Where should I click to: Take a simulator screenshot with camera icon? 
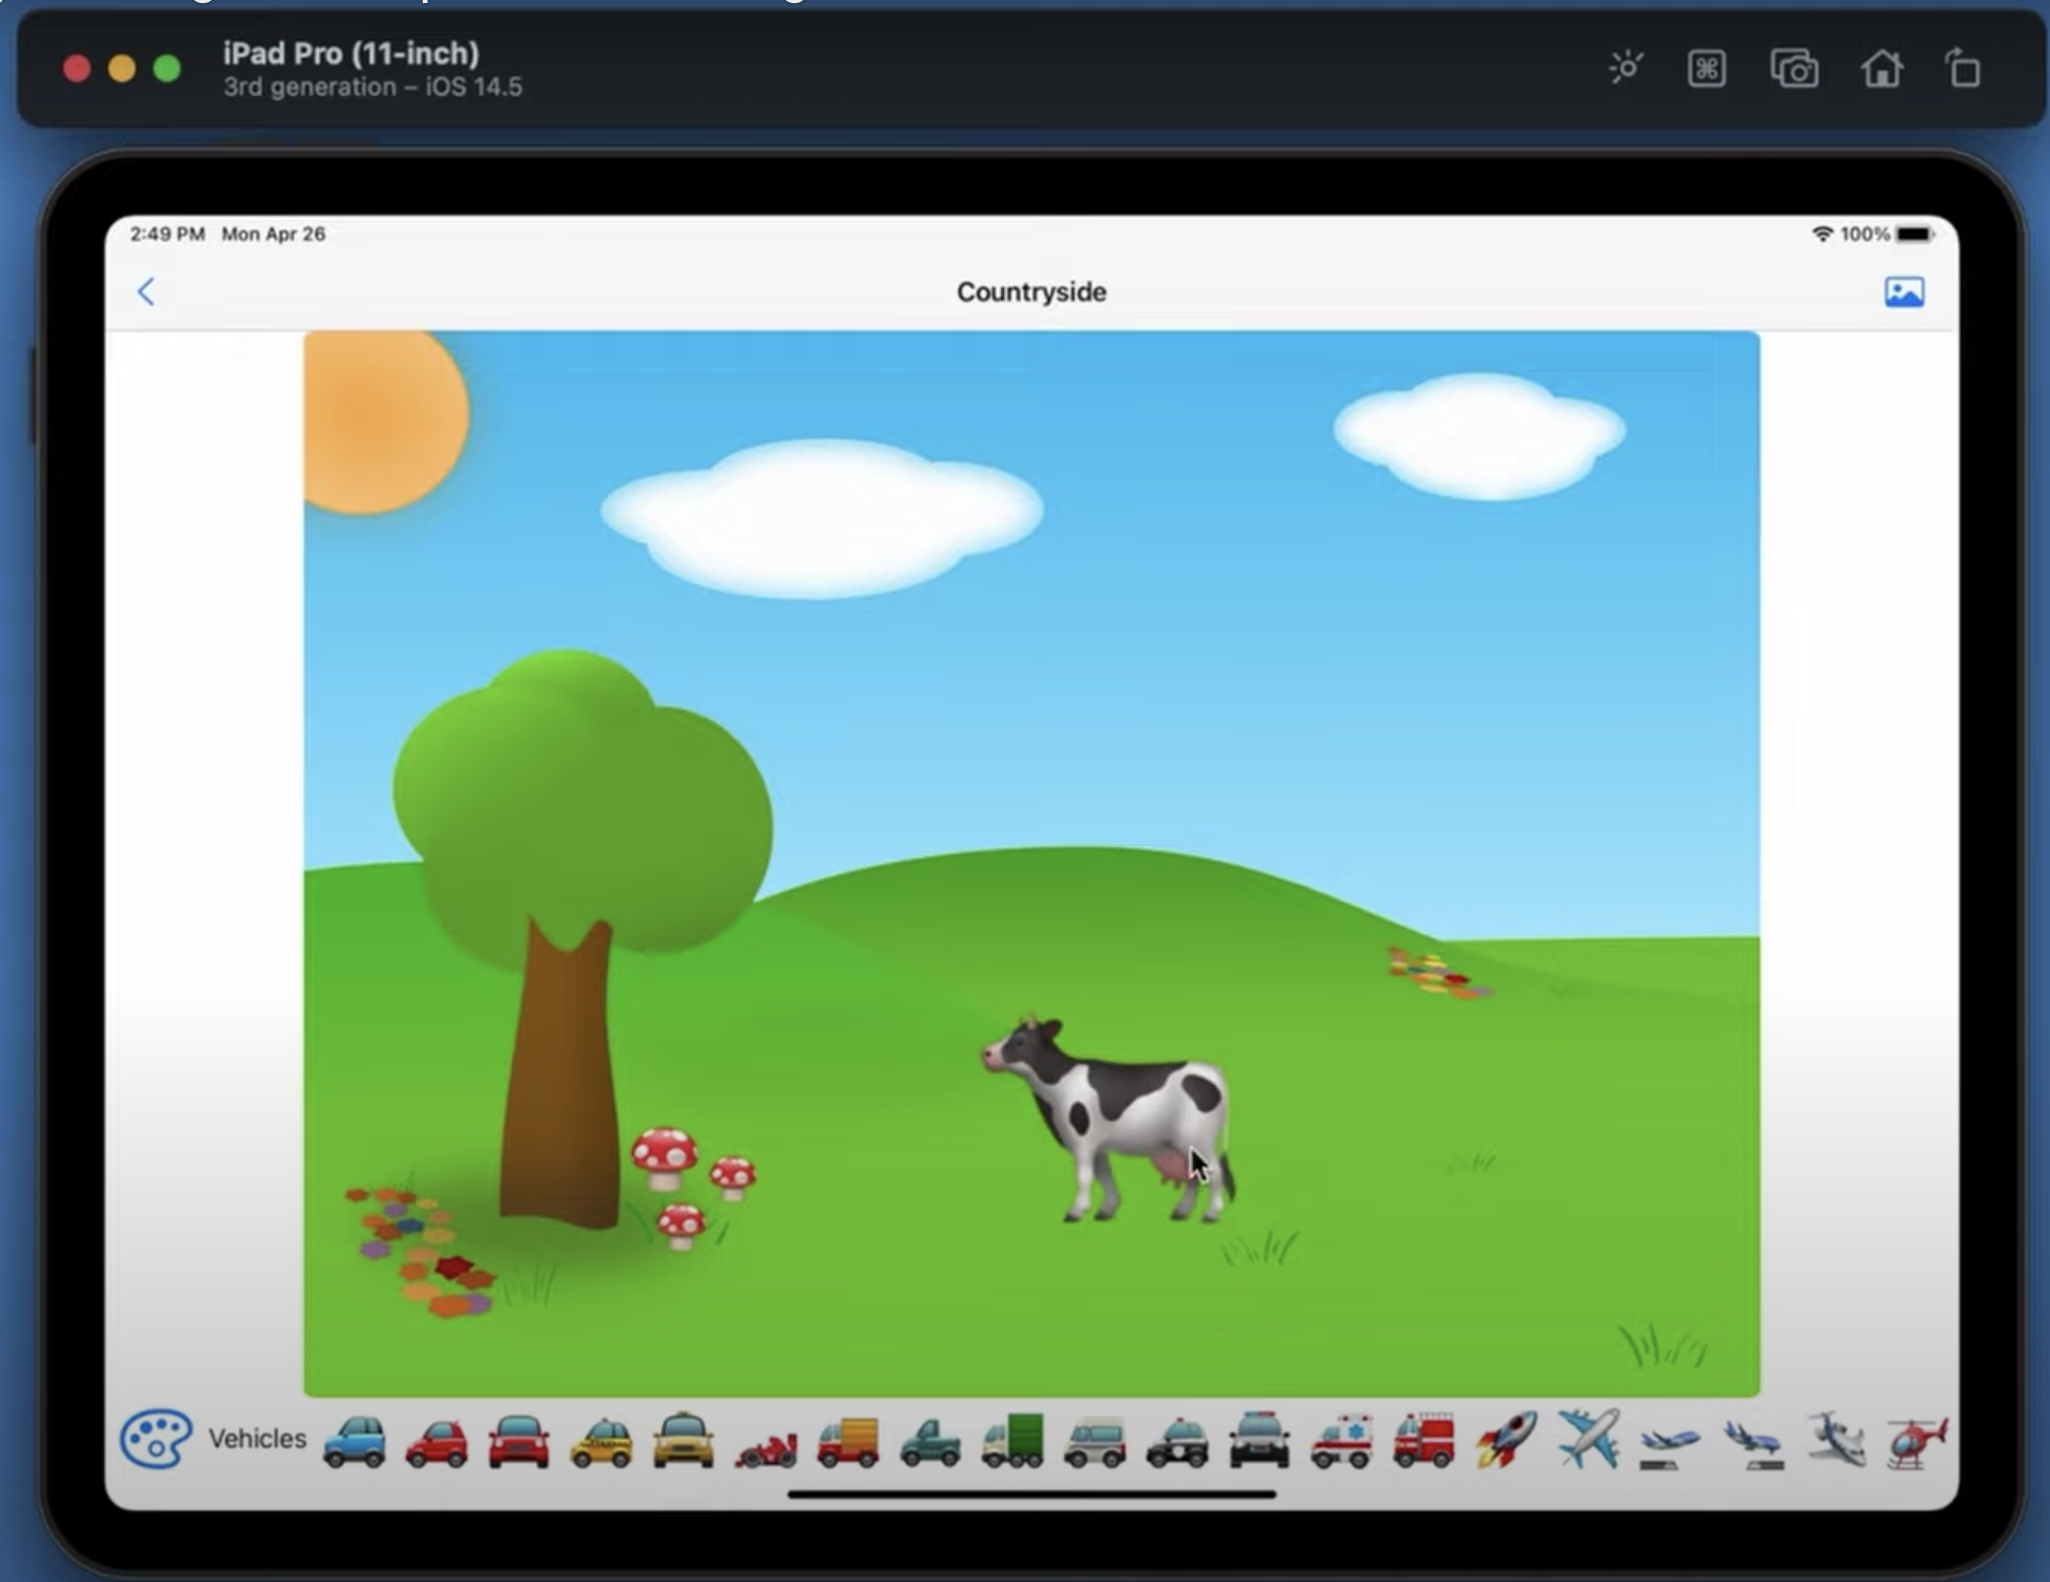point(1794,69)
